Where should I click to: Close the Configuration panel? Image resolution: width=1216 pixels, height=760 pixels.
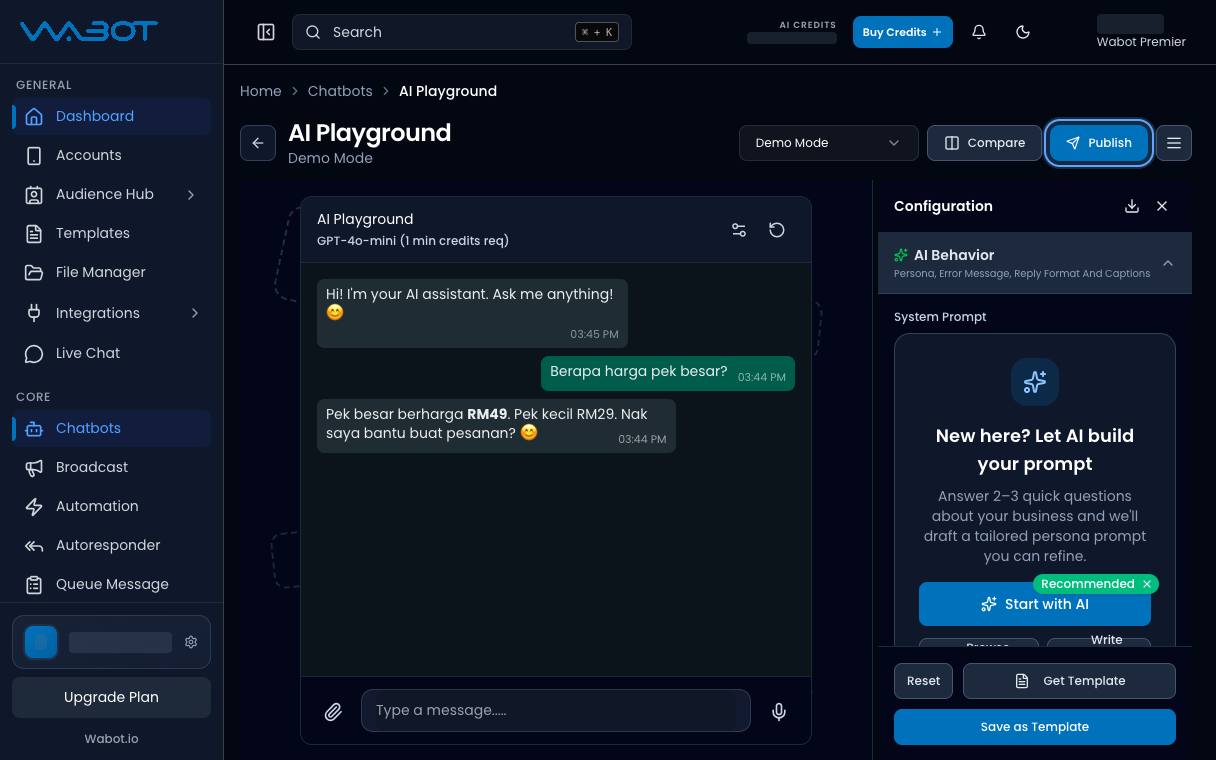click(x=1162, y=206)
